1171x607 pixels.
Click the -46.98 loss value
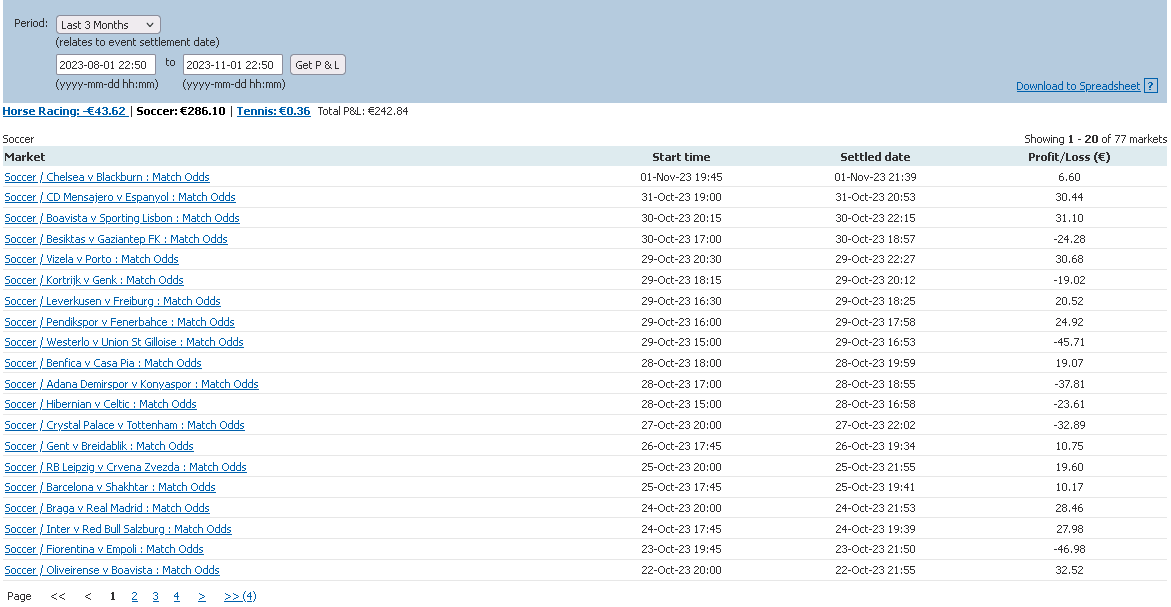pyautogui.click(x=1069, y=549)
